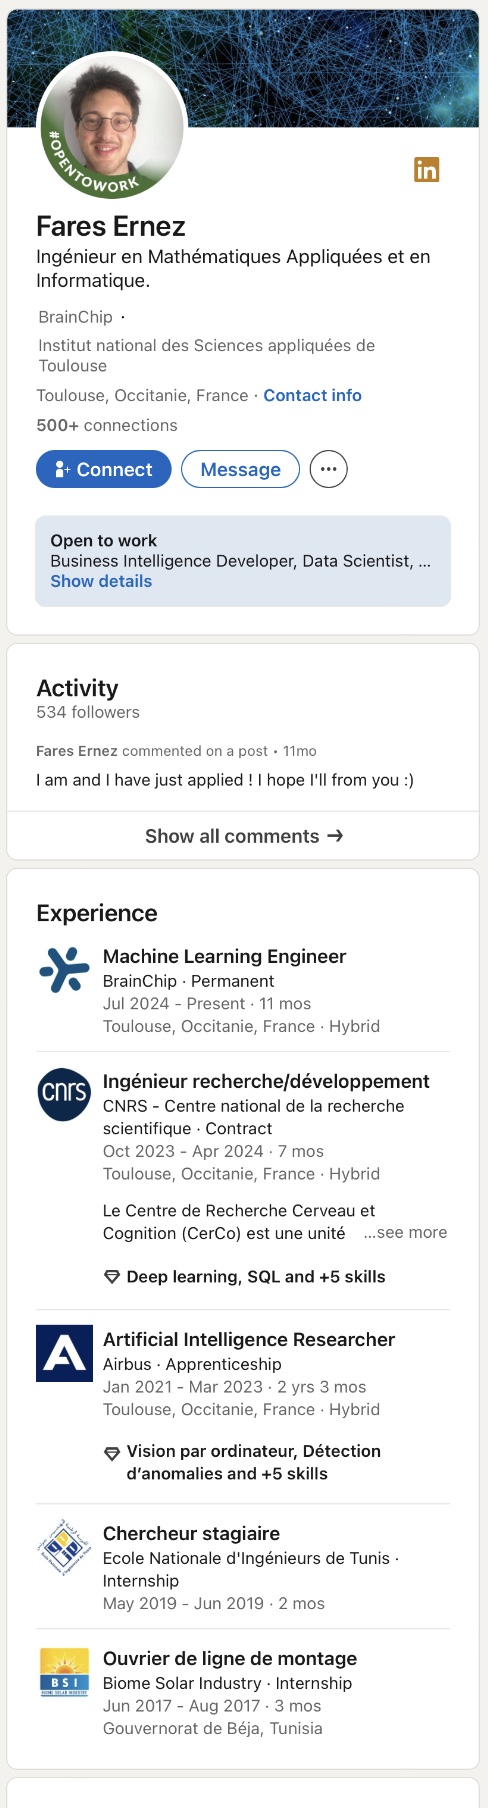Screen dimensions: 488x1808
Task: Open Deep learning, SQL and +5 skills
Action: (x=256, y=1277)
